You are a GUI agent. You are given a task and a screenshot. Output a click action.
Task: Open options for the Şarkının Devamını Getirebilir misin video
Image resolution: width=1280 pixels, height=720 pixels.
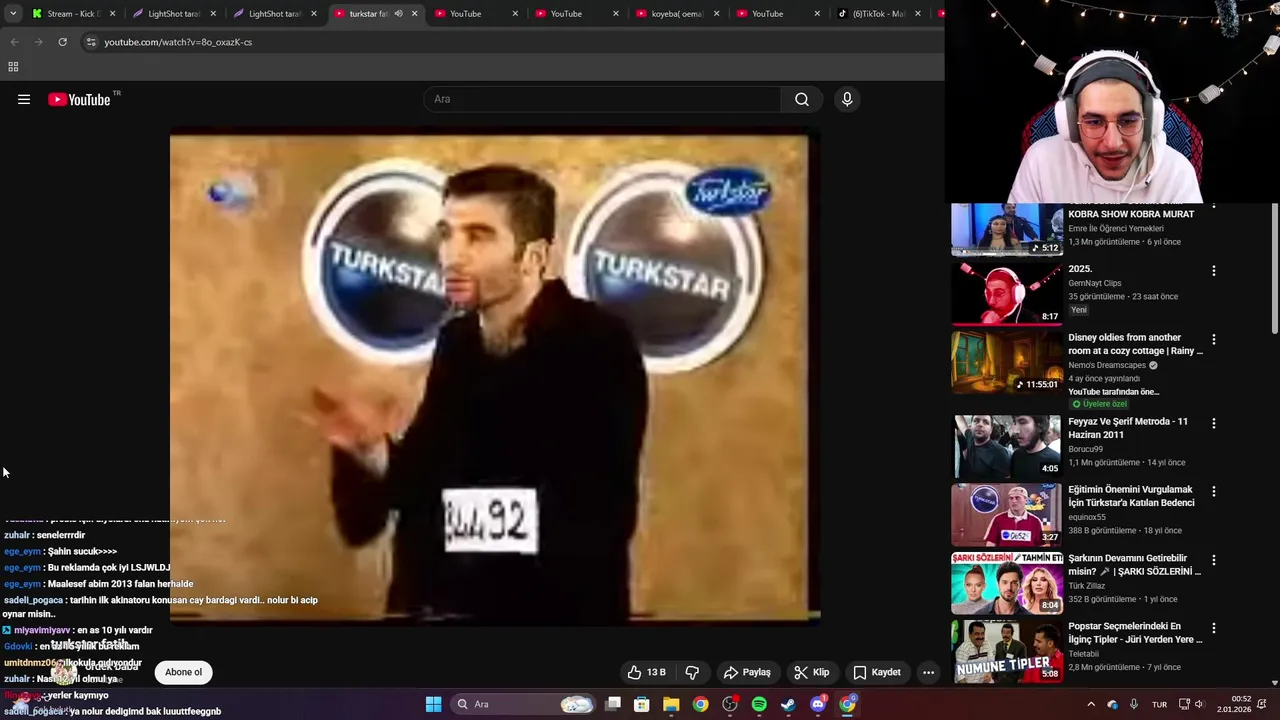coord(1214,560)
